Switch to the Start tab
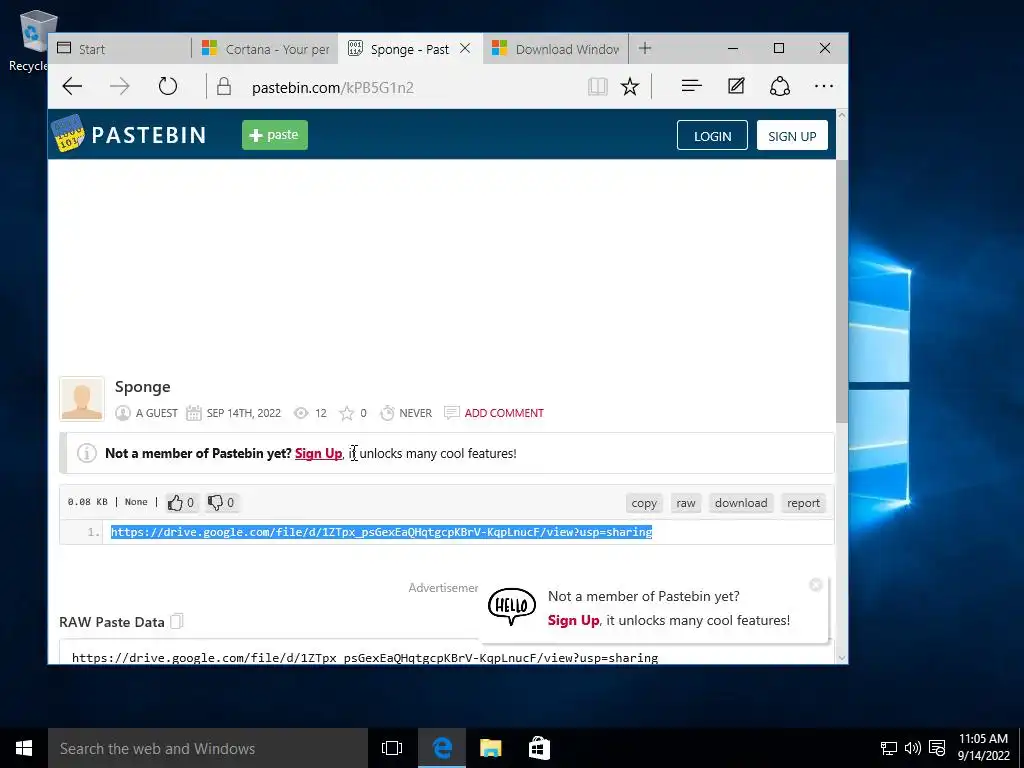 pos(120,49)
